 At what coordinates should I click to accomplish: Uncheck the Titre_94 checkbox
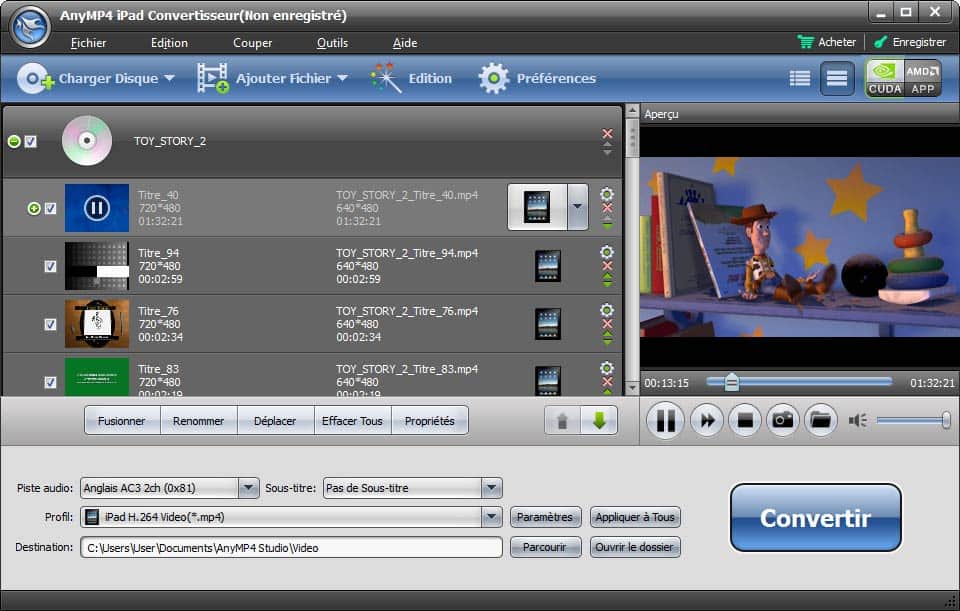click(50, 266)
